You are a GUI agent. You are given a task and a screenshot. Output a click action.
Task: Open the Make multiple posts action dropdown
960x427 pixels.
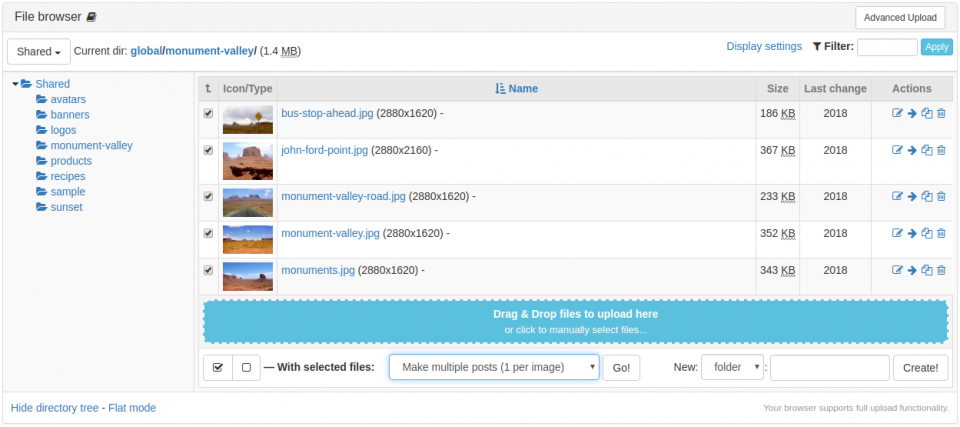(x=494, y=368)
